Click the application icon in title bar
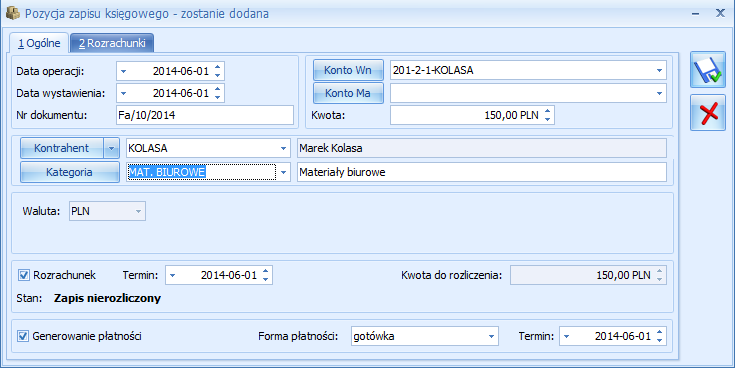Image resolution: width=735 pixels, height=368 pixels. pyautogui.click(x=13, y=13)
